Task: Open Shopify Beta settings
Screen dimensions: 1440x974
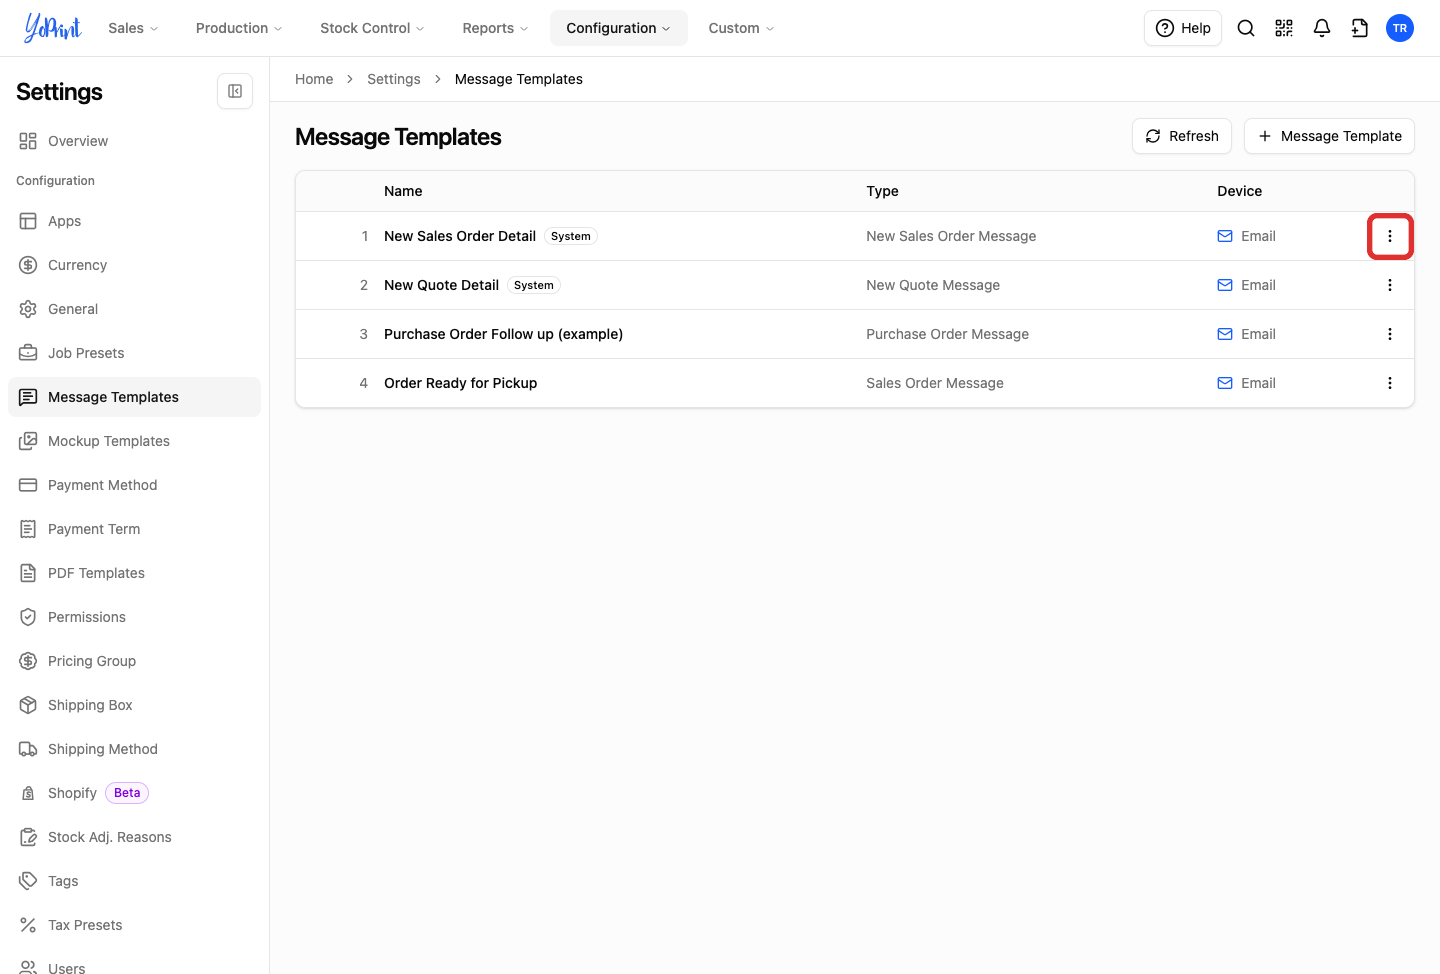Action: tap(134, 793)
